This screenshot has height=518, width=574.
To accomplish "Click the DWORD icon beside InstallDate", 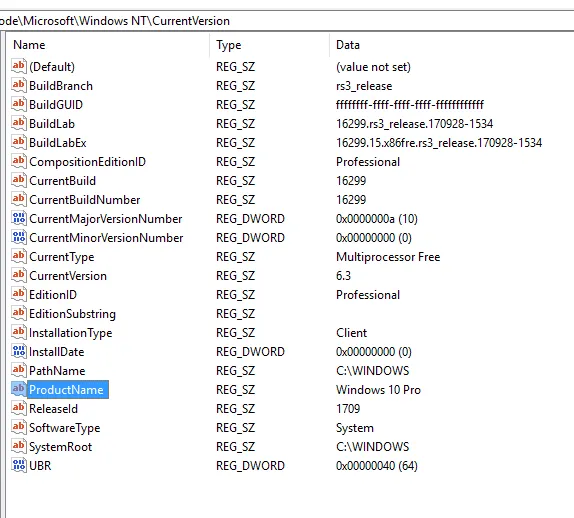I will [x=19, y=351].
